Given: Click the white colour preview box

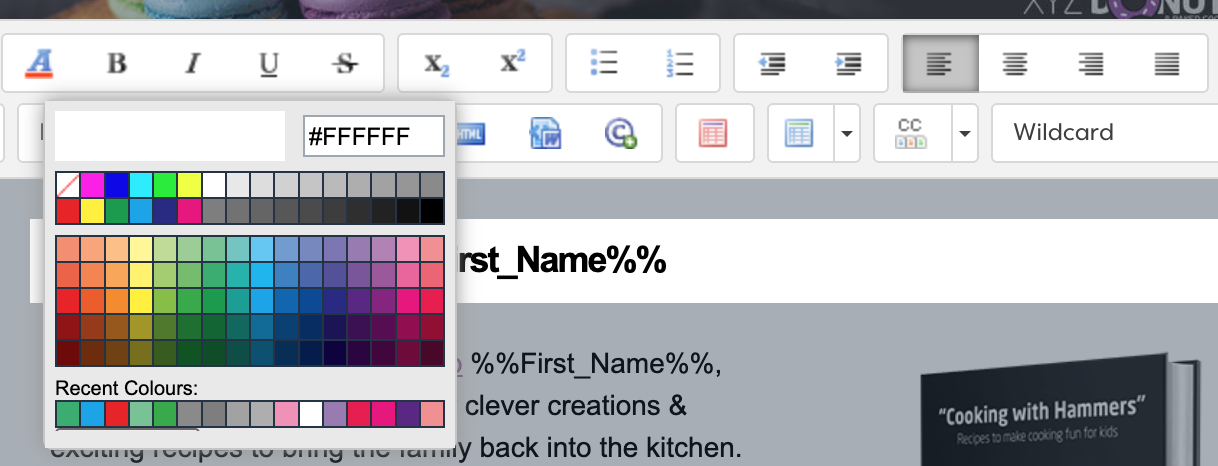Looking at the screenshot, I should coord(170,136).
